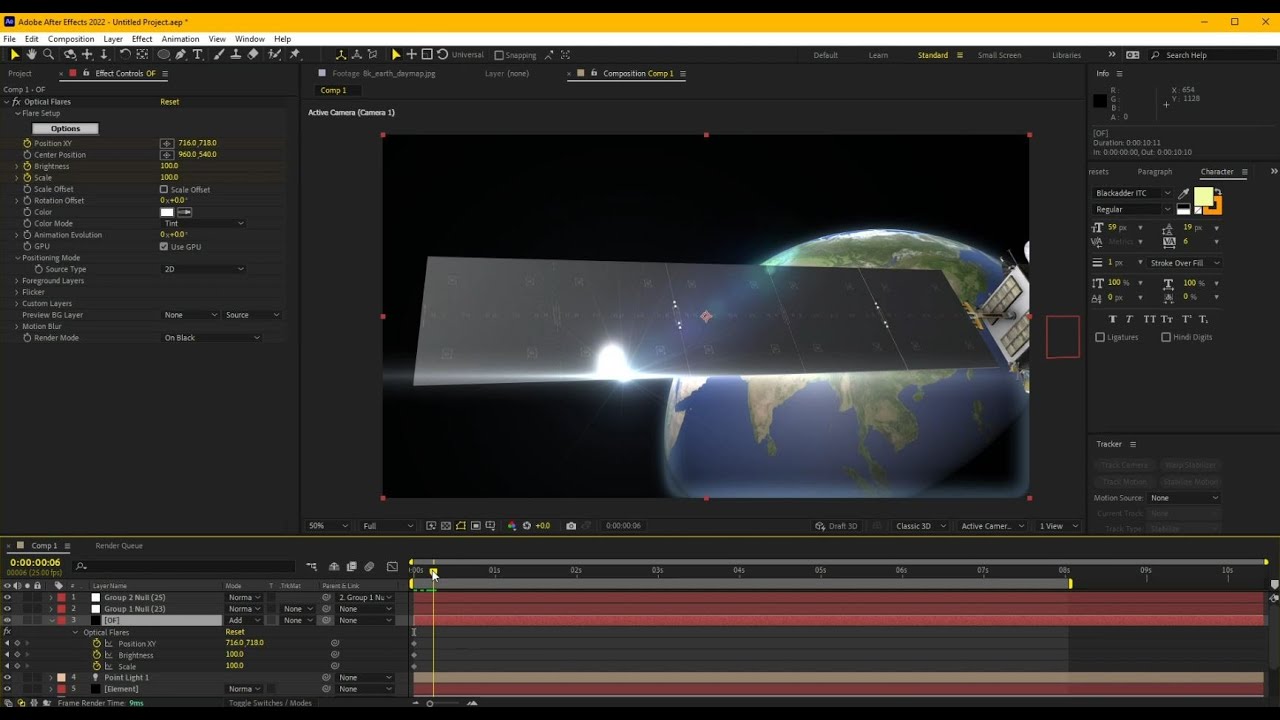The height and width of the screenshot is (720, 1280).
Task: Open the Composition menu
Action: click(x=70, y=39)
